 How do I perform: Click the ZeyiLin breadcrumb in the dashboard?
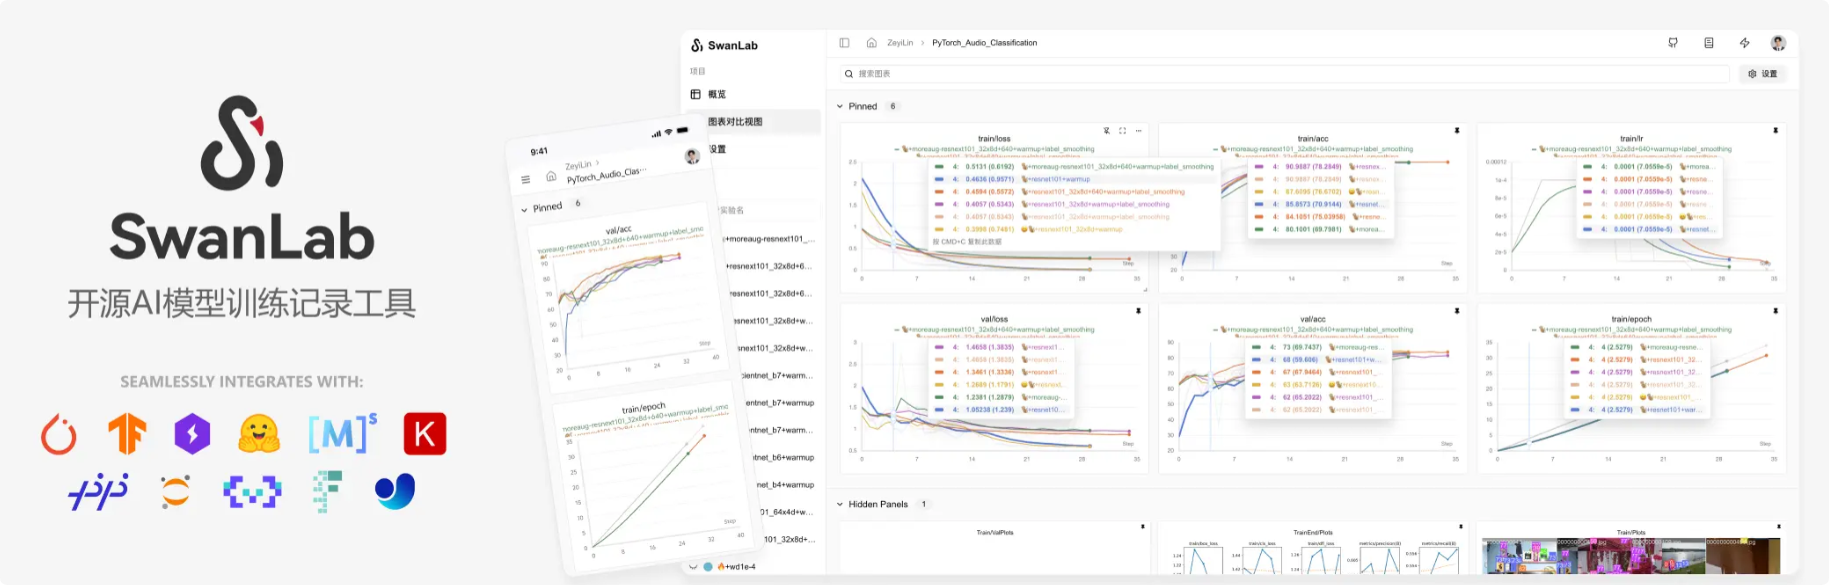(x=900, y=43)
